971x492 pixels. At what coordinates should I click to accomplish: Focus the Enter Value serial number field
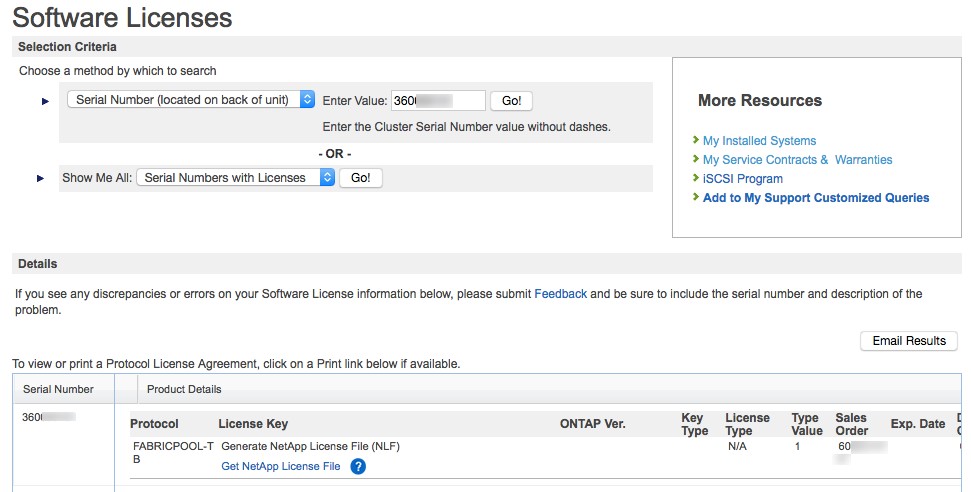pyautogui.click(x=438, y=101)
